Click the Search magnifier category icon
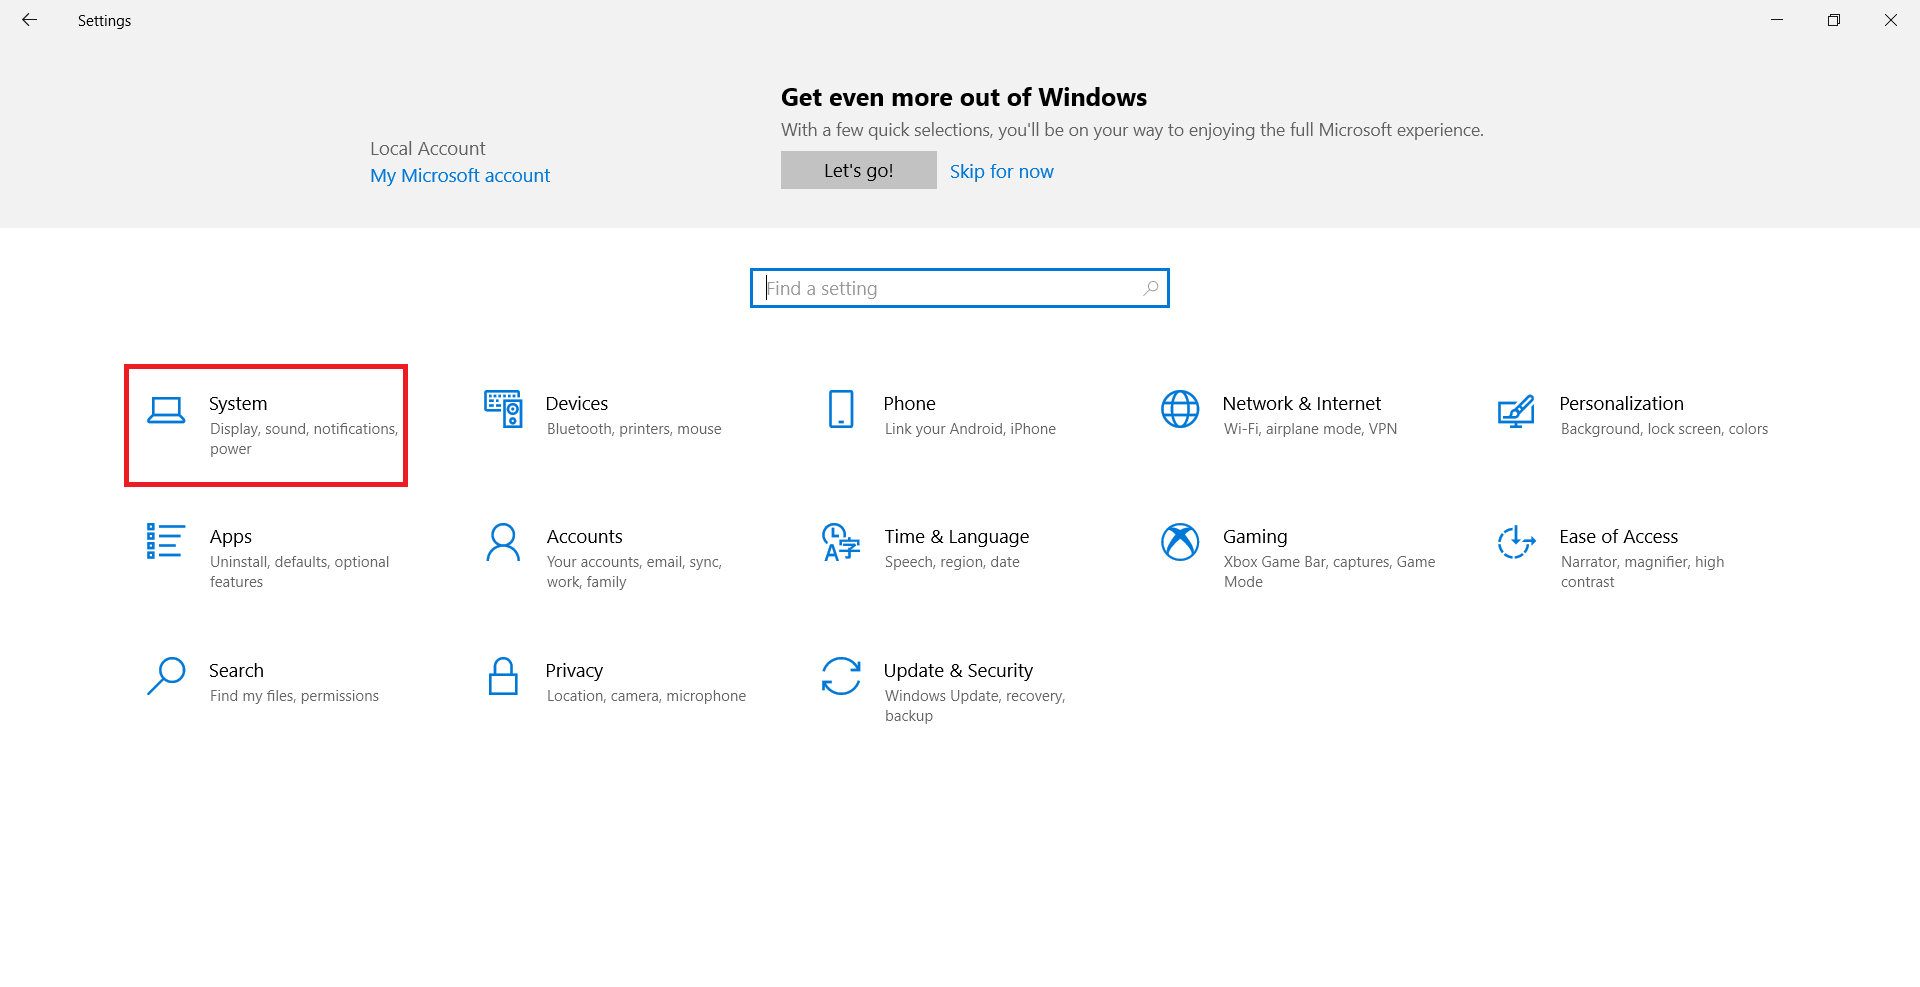 (166, 676)
